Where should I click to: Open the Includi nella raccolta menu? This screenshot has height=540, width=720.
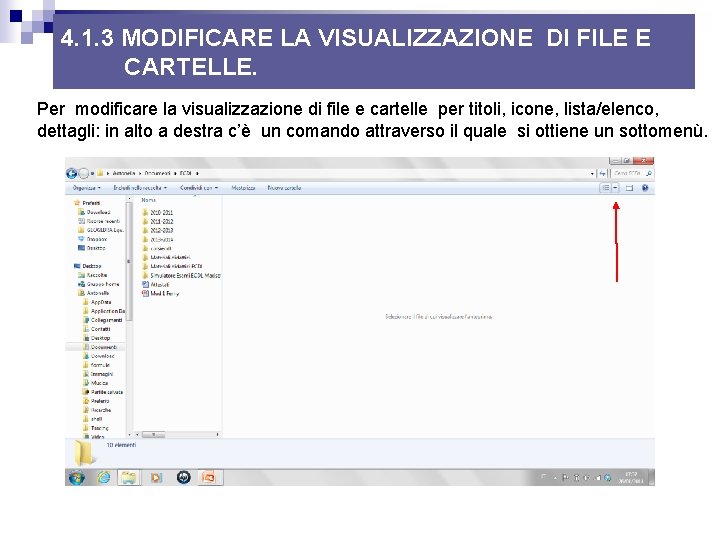[x=140, y=188]
